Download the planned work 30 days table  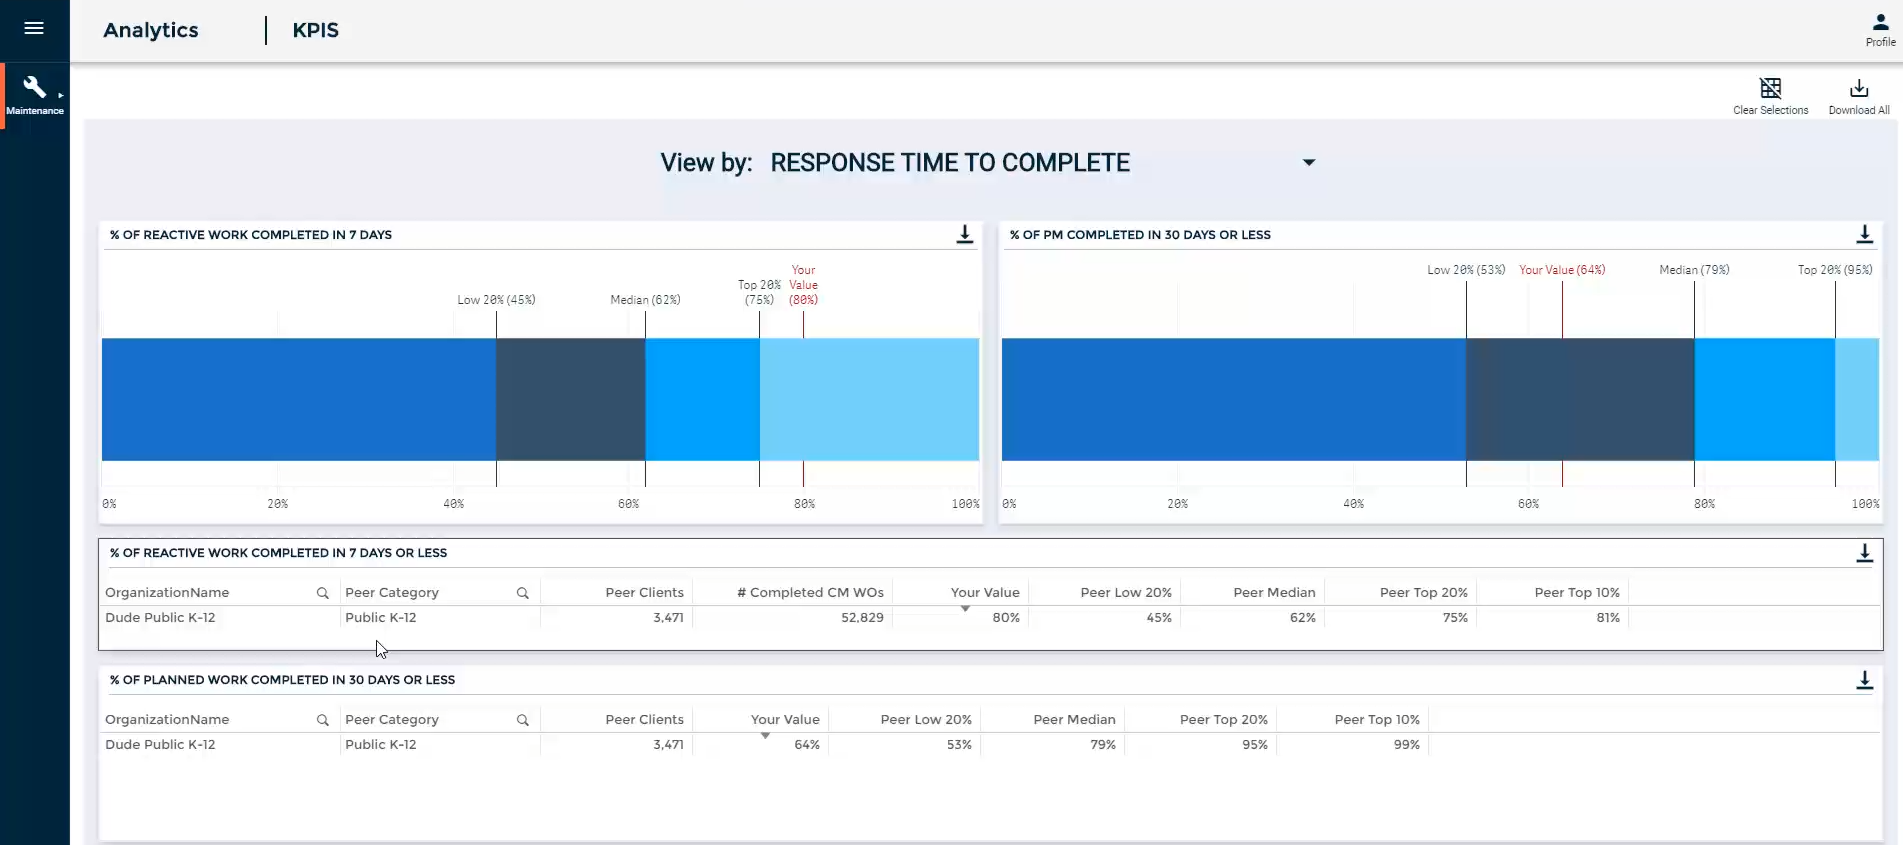click(1864, 680)
